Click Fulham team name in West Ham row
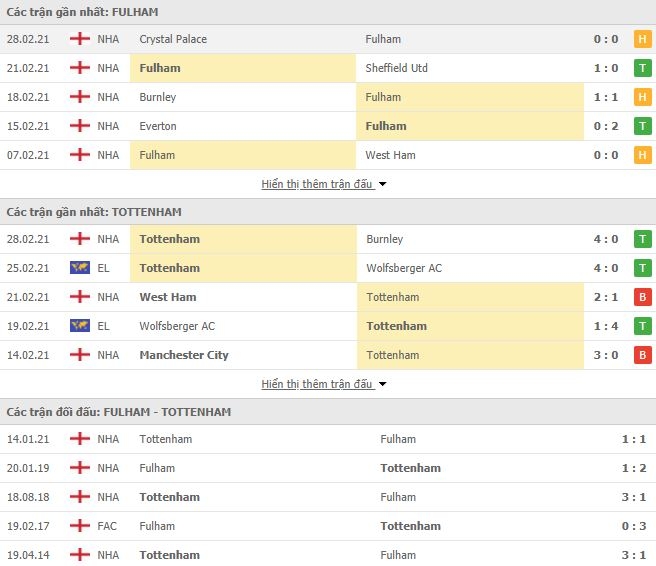Image resolution: width=656 pixels, height=566 pixels. 157,155
